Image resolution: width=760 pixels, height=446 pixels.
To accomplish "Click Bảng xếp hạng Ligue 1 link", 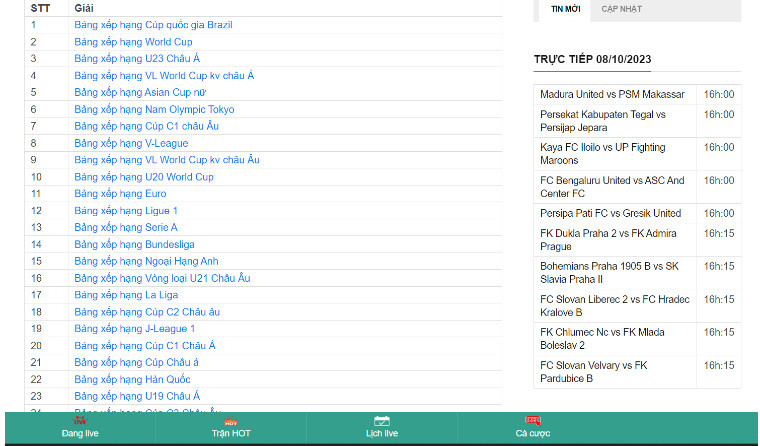I will pyautogui.click(x=126, y=210).
